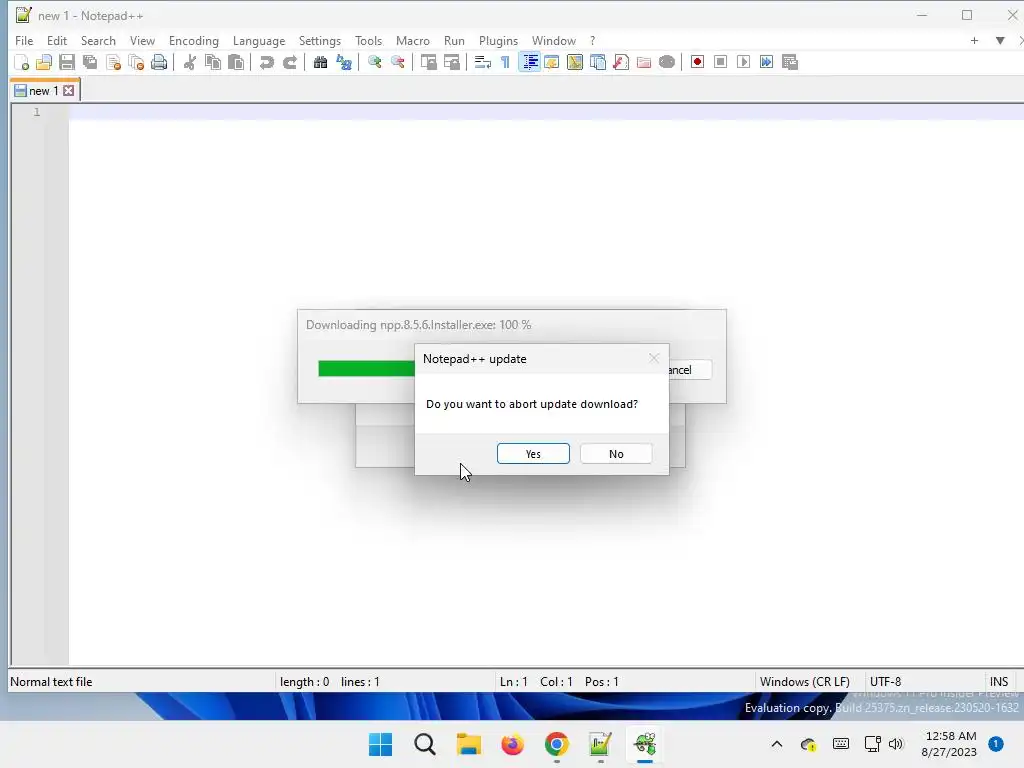
Task: Open Firefox from the taskbar
Action: point(513,744)
